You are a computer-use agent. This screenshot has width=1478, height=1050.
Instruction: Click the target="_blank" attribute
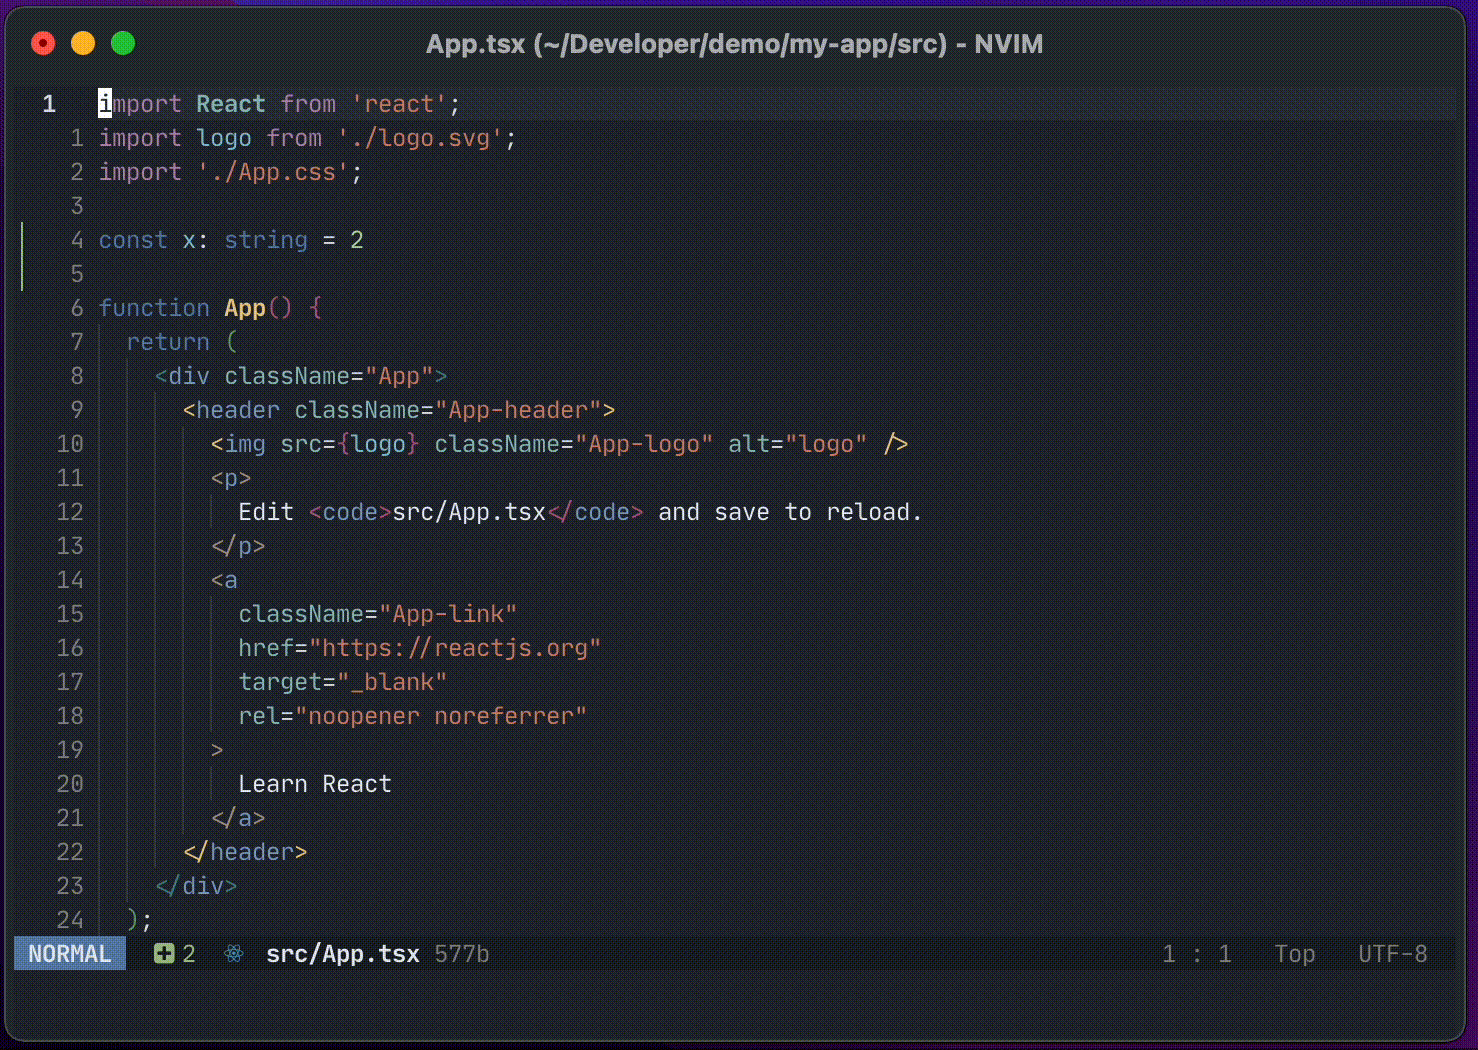coord(343,682)
